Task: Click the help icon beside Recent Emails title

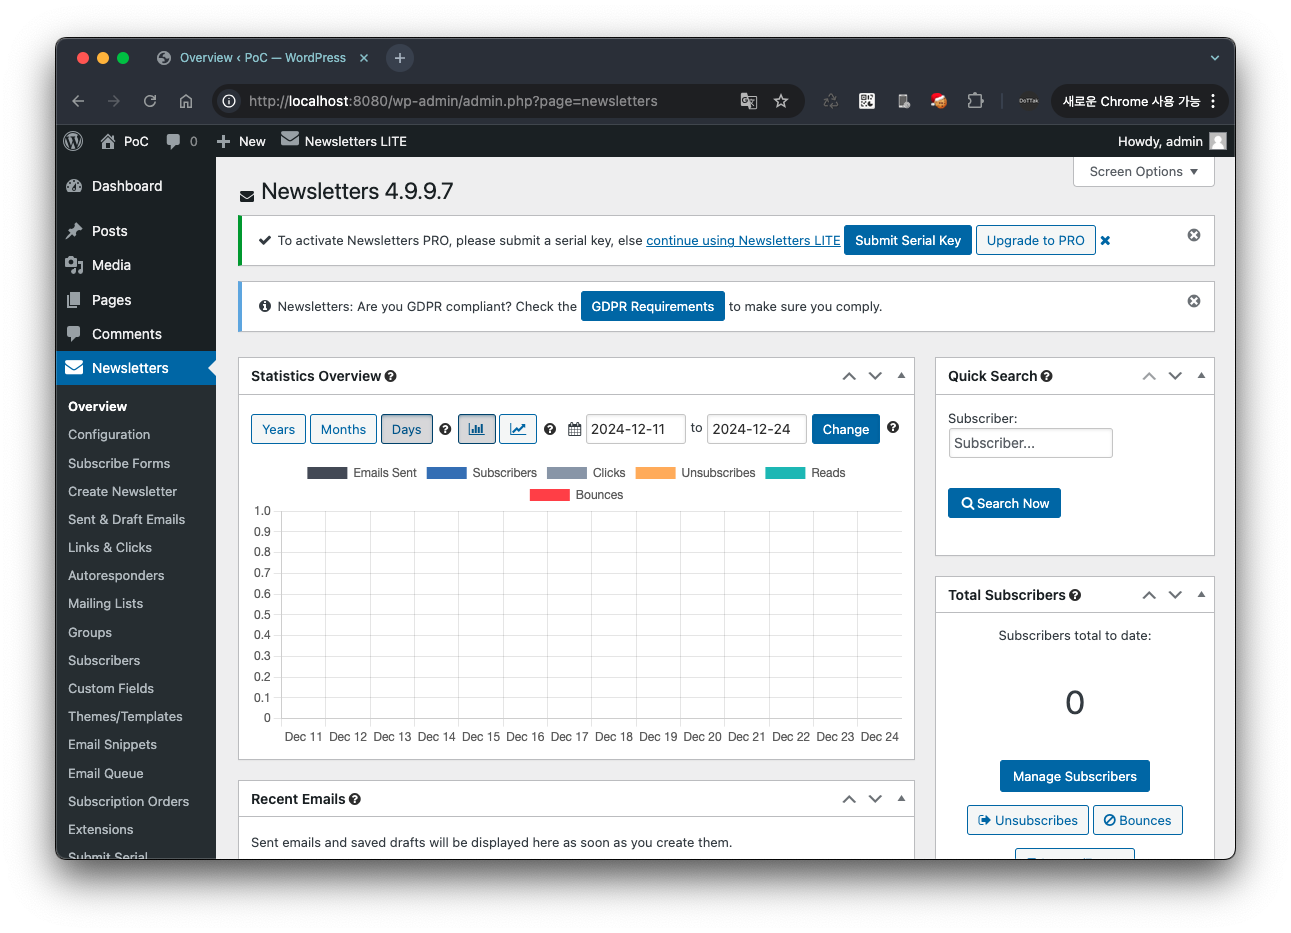Action: [x=355, y=799]
